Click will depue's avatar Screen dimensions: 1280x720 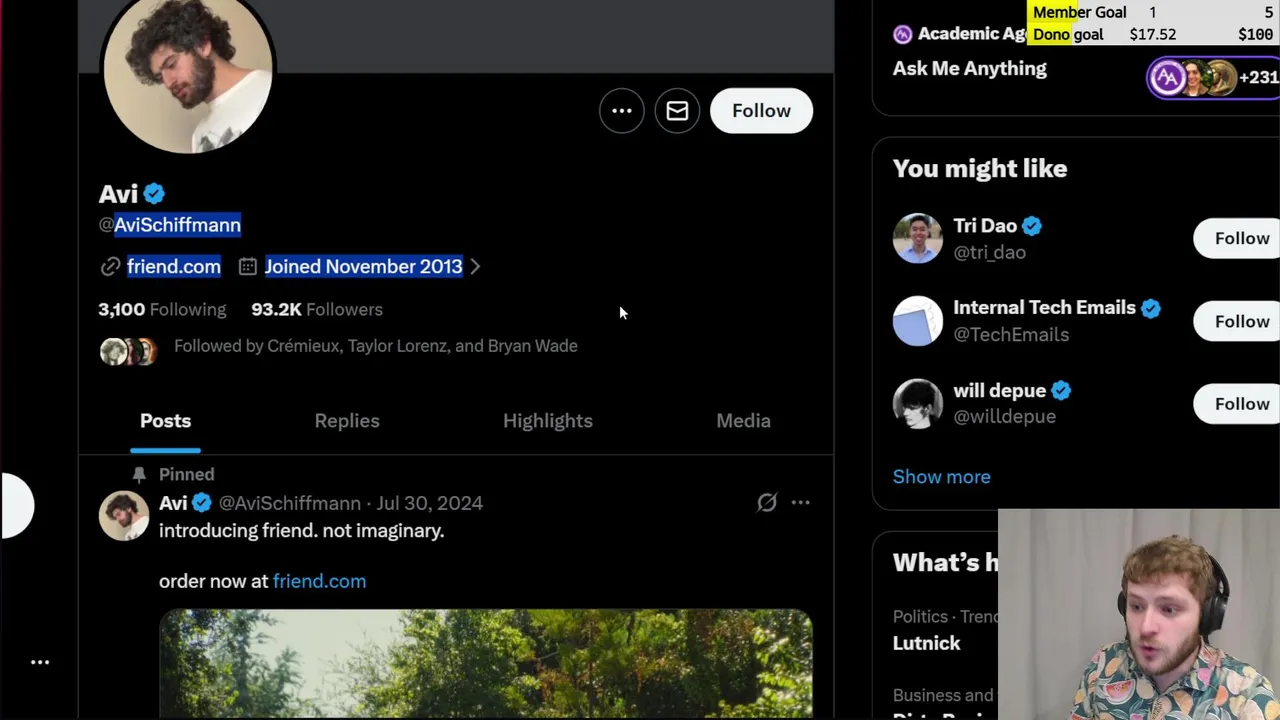point(917,403)
